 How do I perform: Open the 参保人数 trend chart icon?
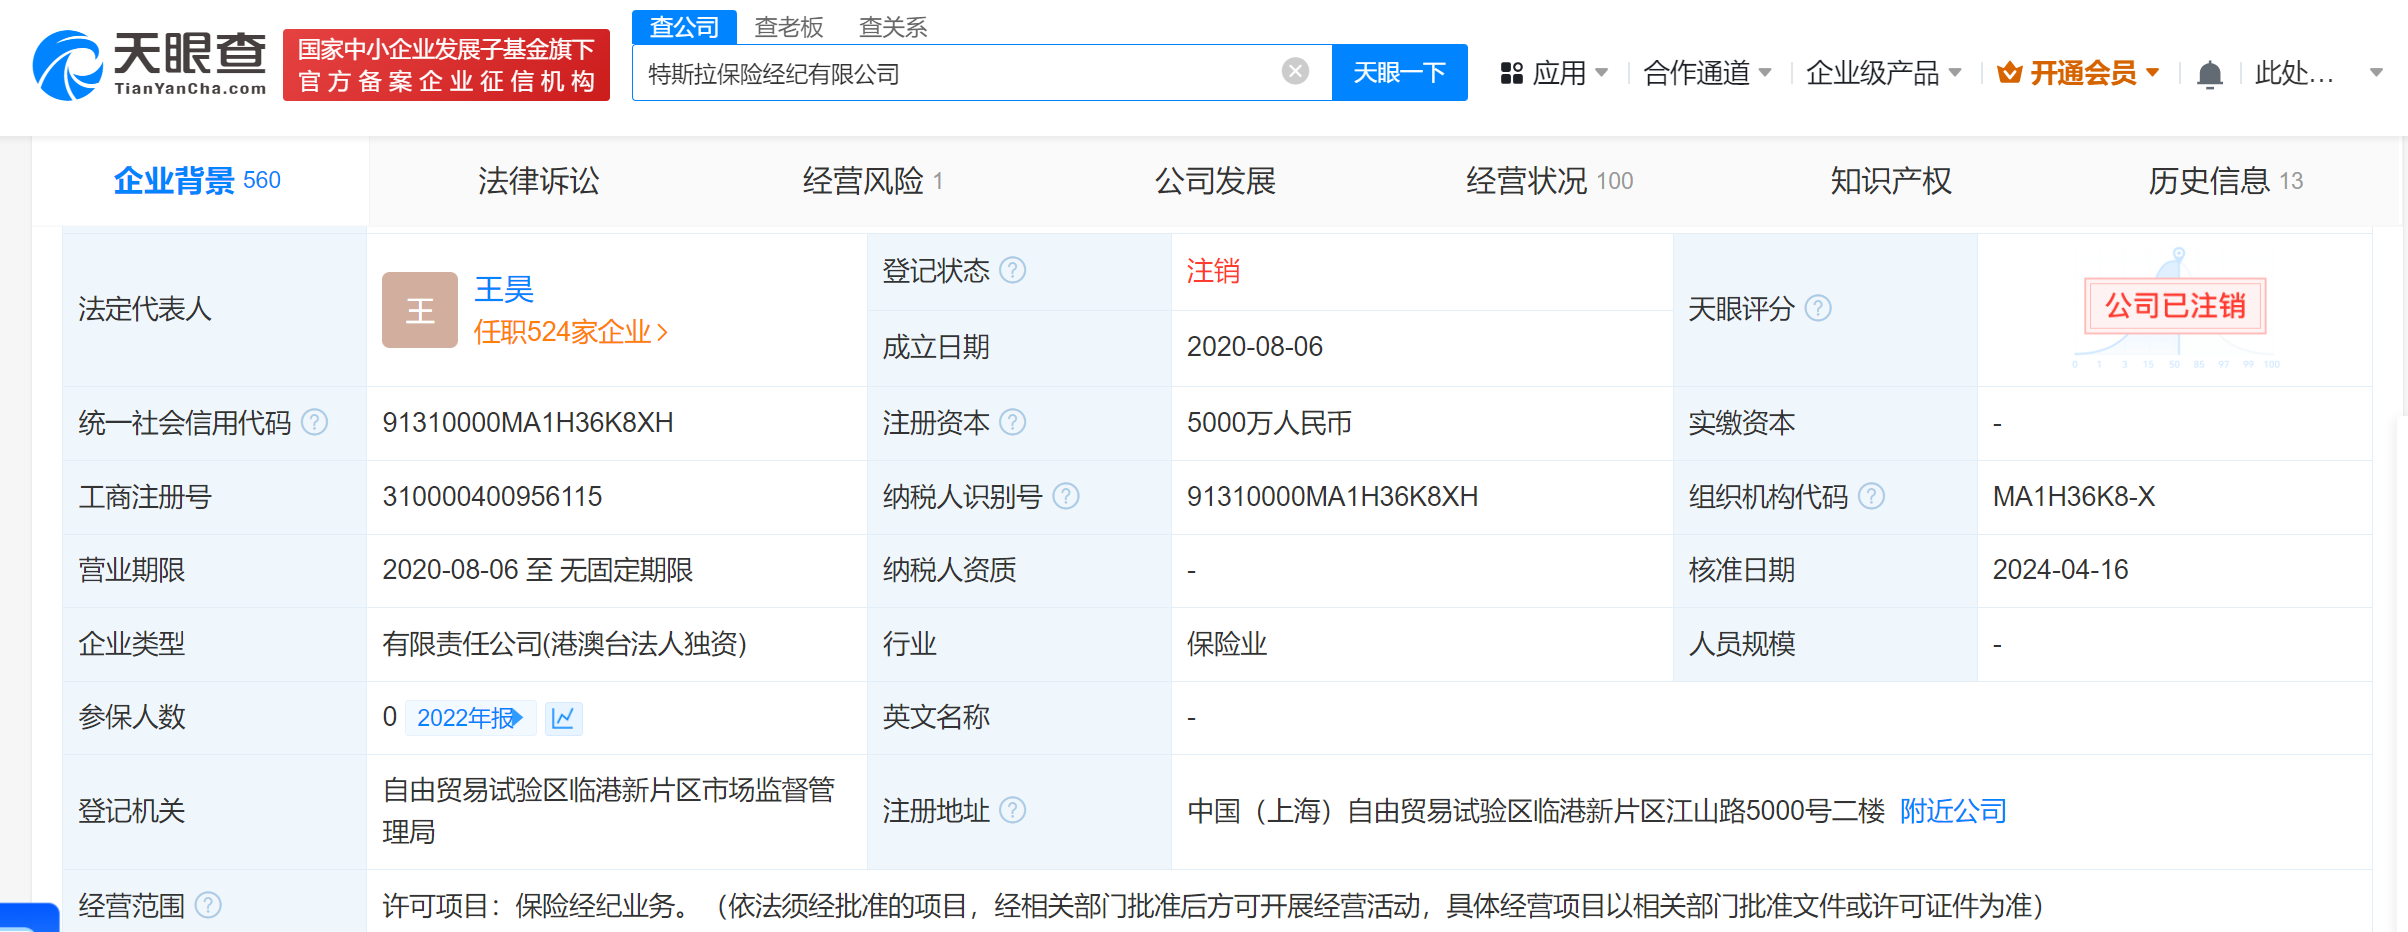[x=563, y=718]
